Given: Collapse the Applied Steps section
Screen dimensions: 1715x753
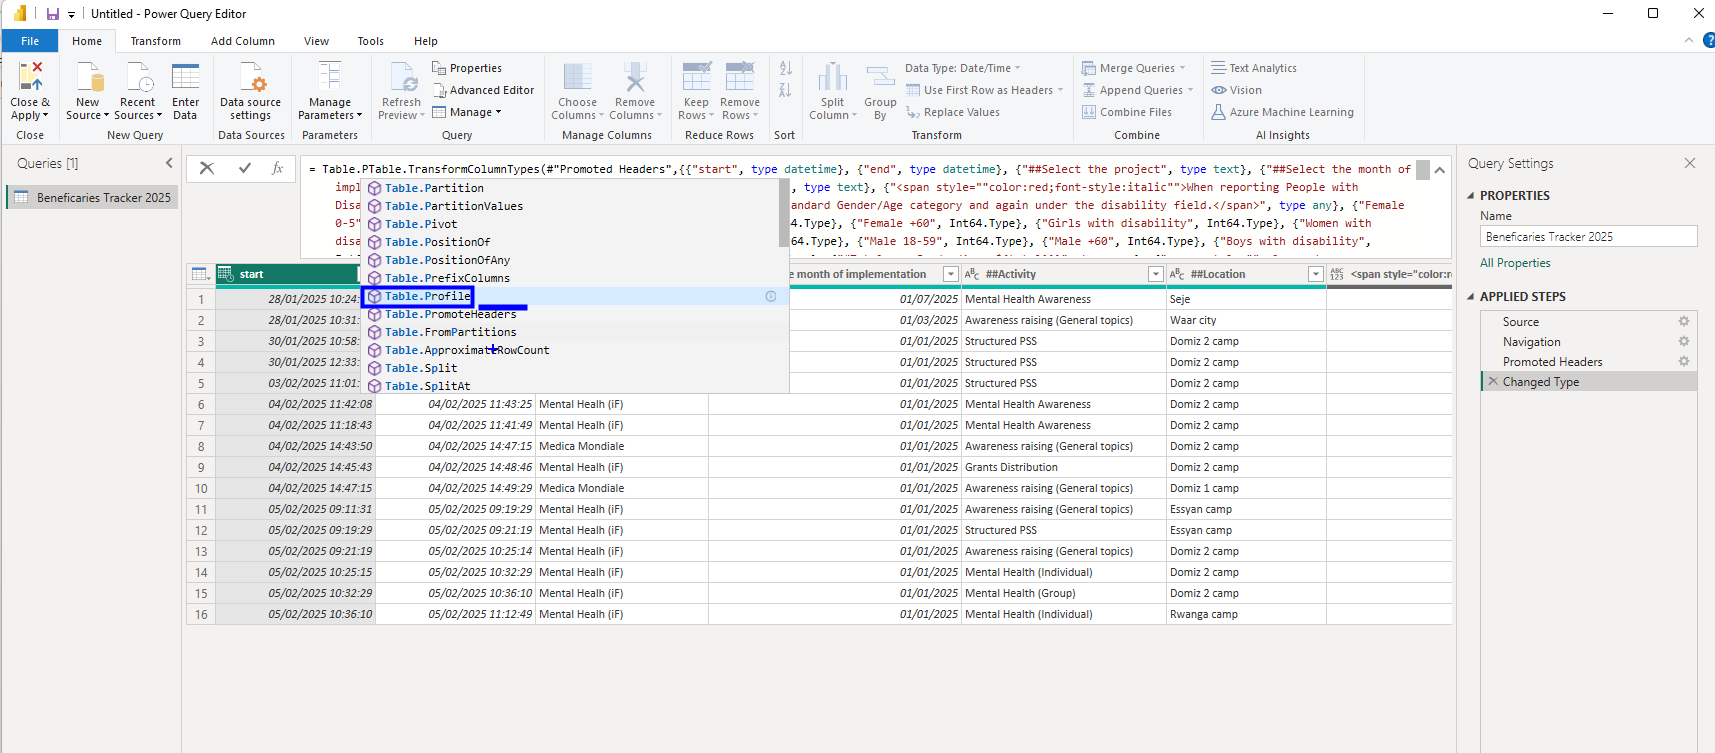Looking at the screenshot, I should (1471, 297).
